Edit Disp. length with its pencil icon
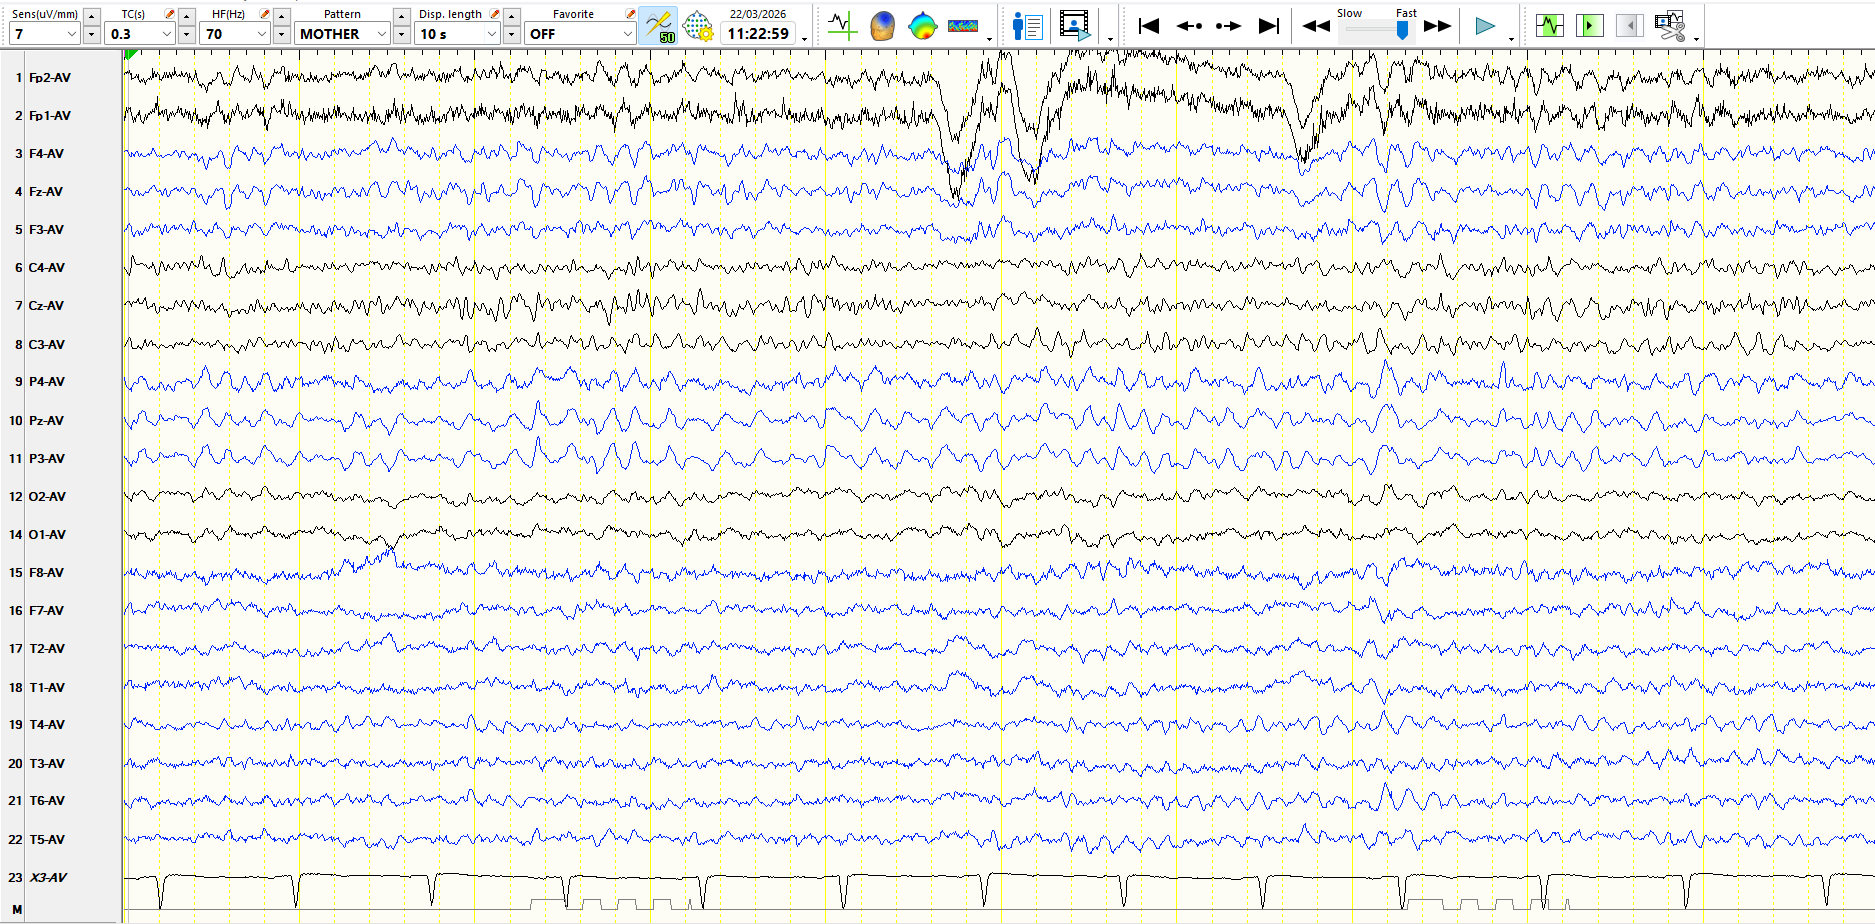This screenshot has height=924, width=1875. (x=494, y=14)
